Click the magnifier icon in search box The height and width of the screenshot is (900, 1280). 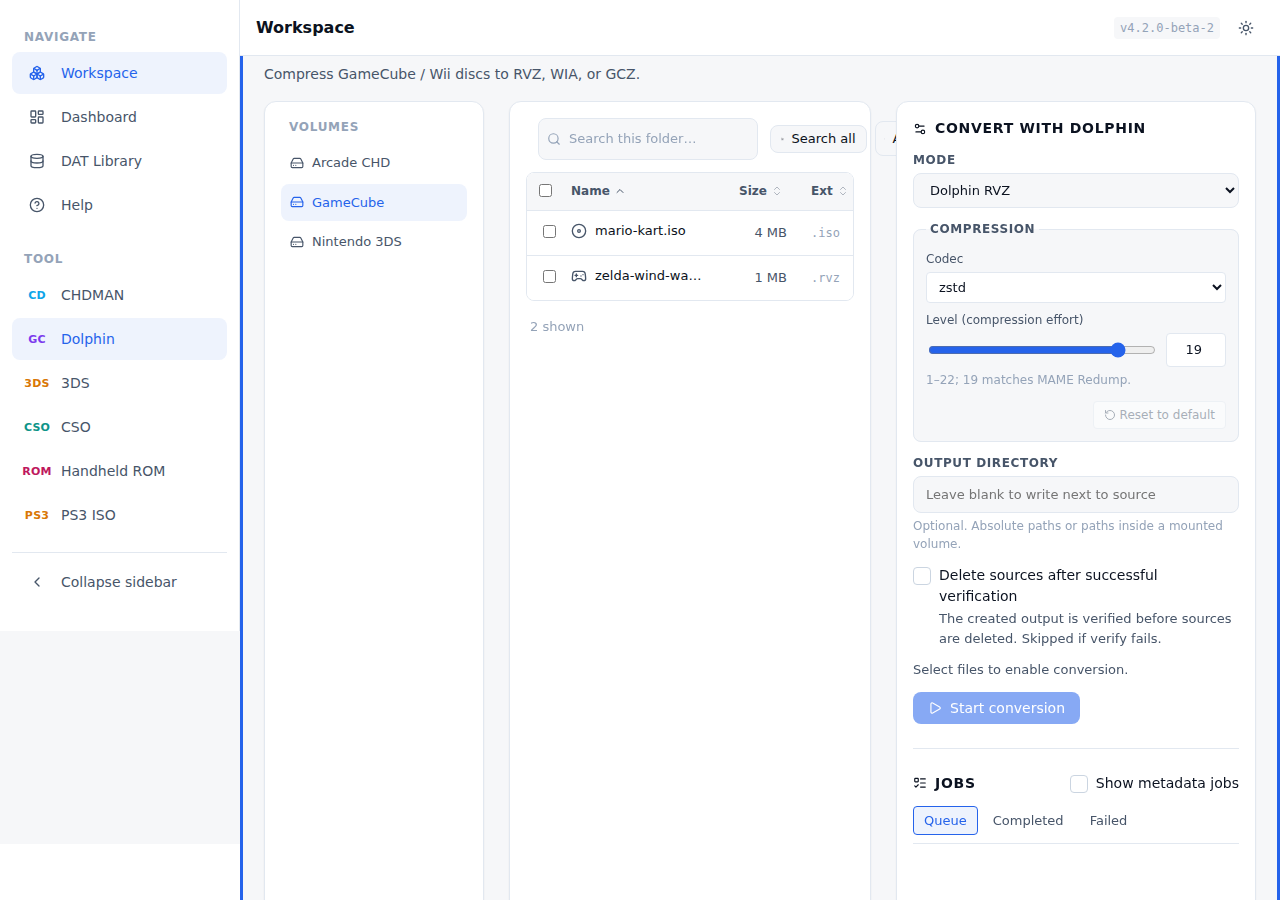554,139
